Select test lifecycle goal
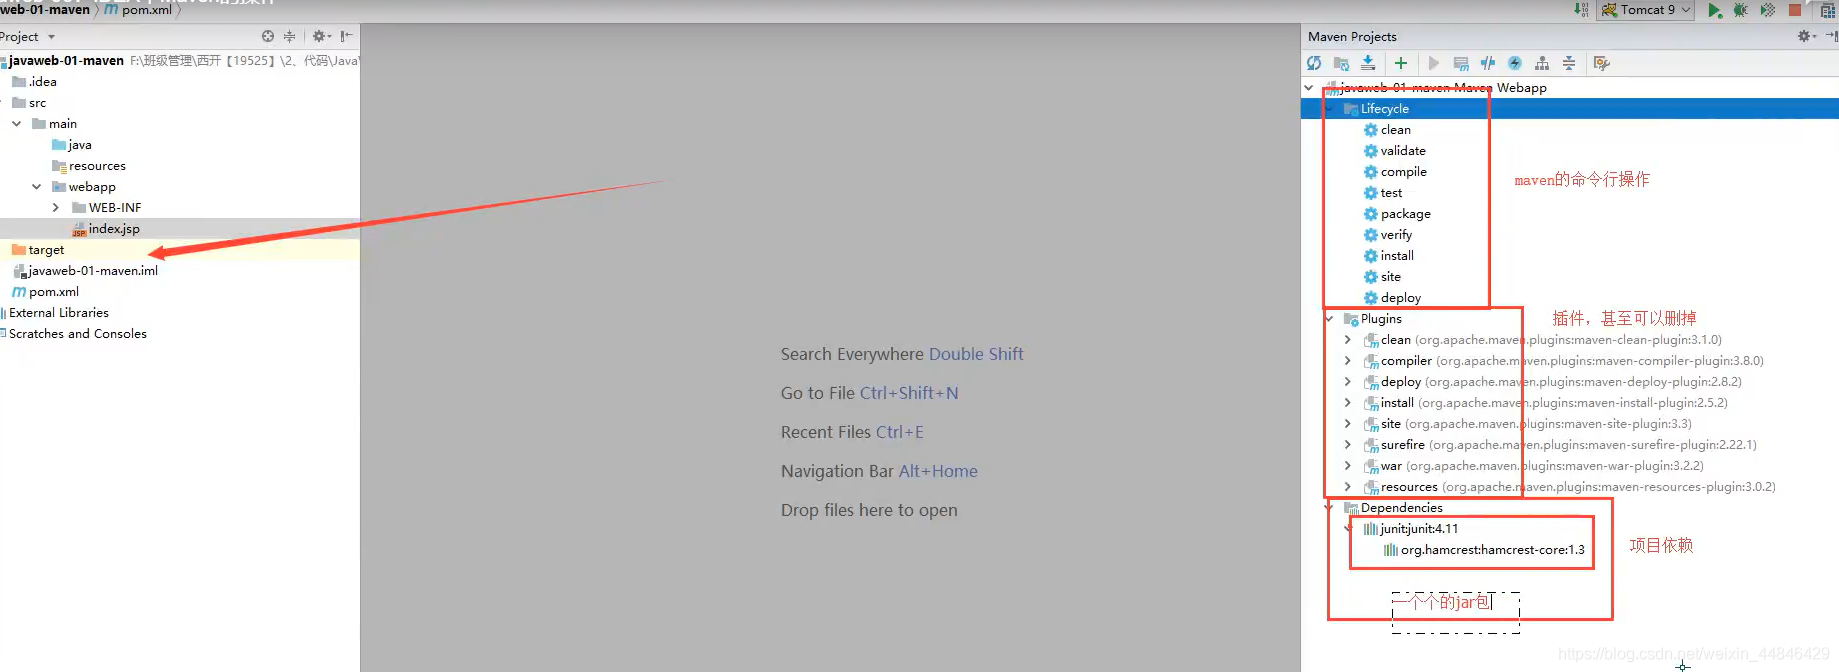This screenshot has height=672, width=1839. (x=1383, y=193)
